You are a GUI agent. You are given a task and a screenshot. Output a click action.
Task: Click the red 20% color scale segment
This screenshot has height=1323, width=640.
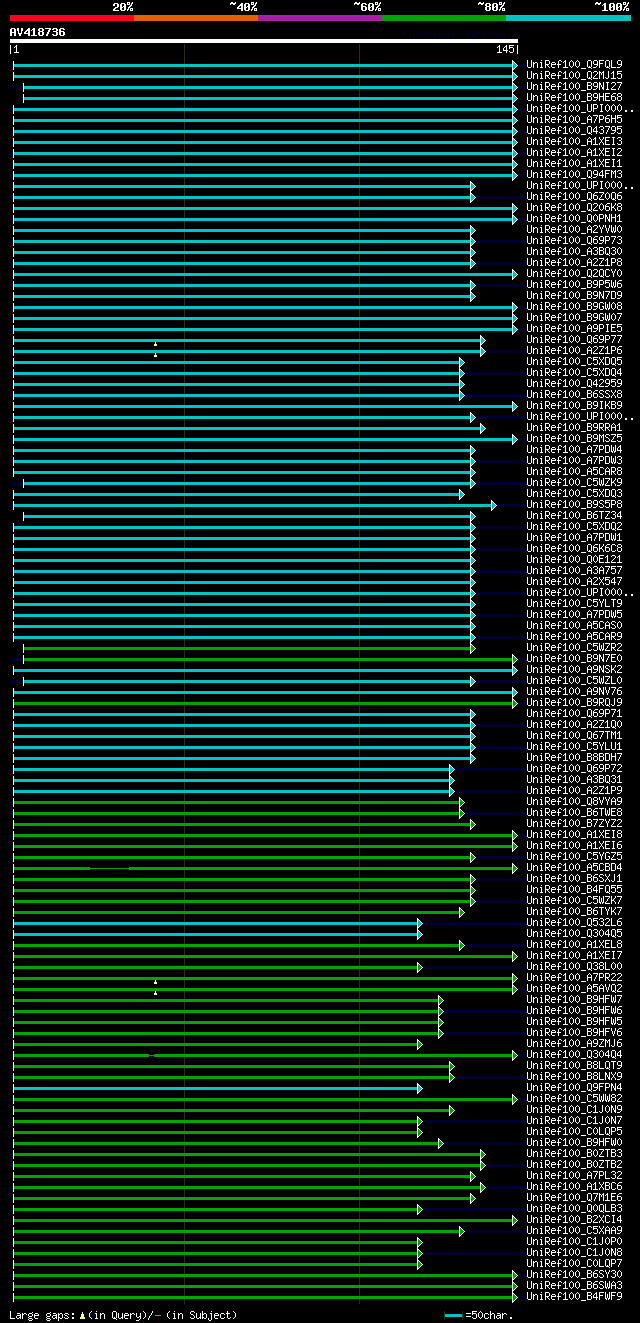coord(72,18)
